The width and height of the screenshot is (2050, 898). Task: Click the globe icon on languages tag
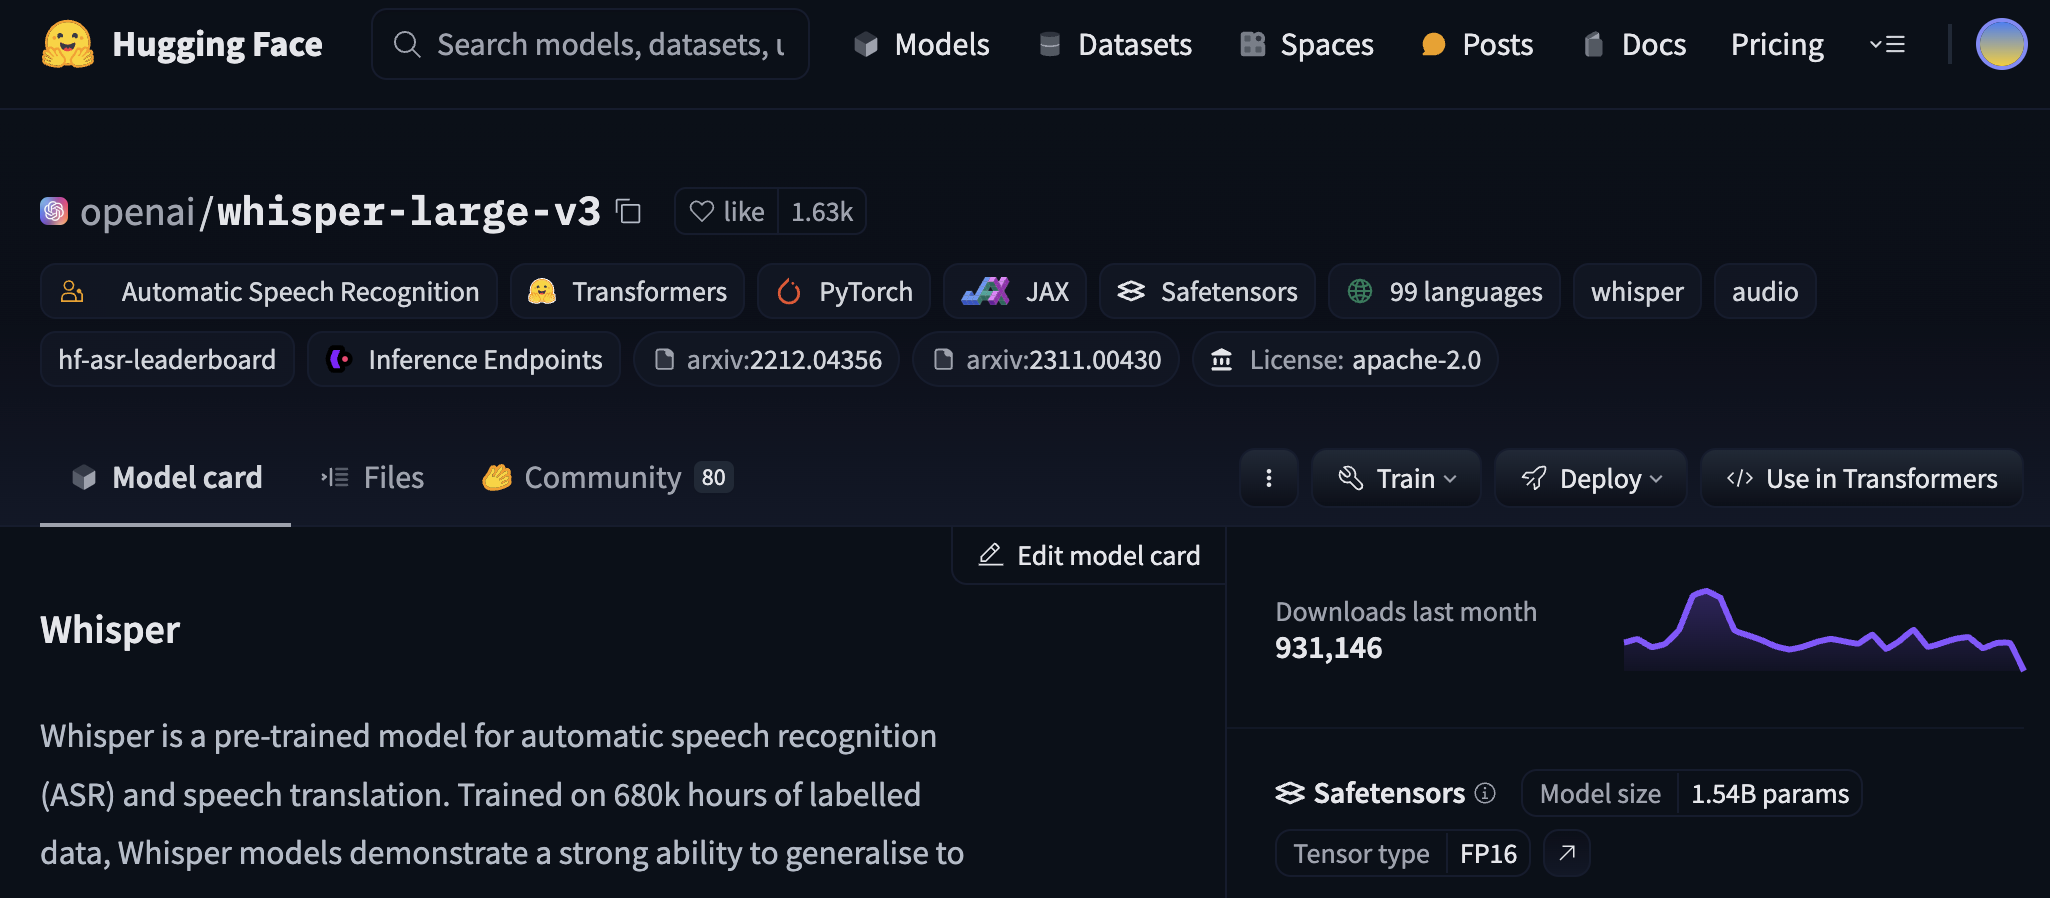pyautogui.click(x=1360, y=291)
